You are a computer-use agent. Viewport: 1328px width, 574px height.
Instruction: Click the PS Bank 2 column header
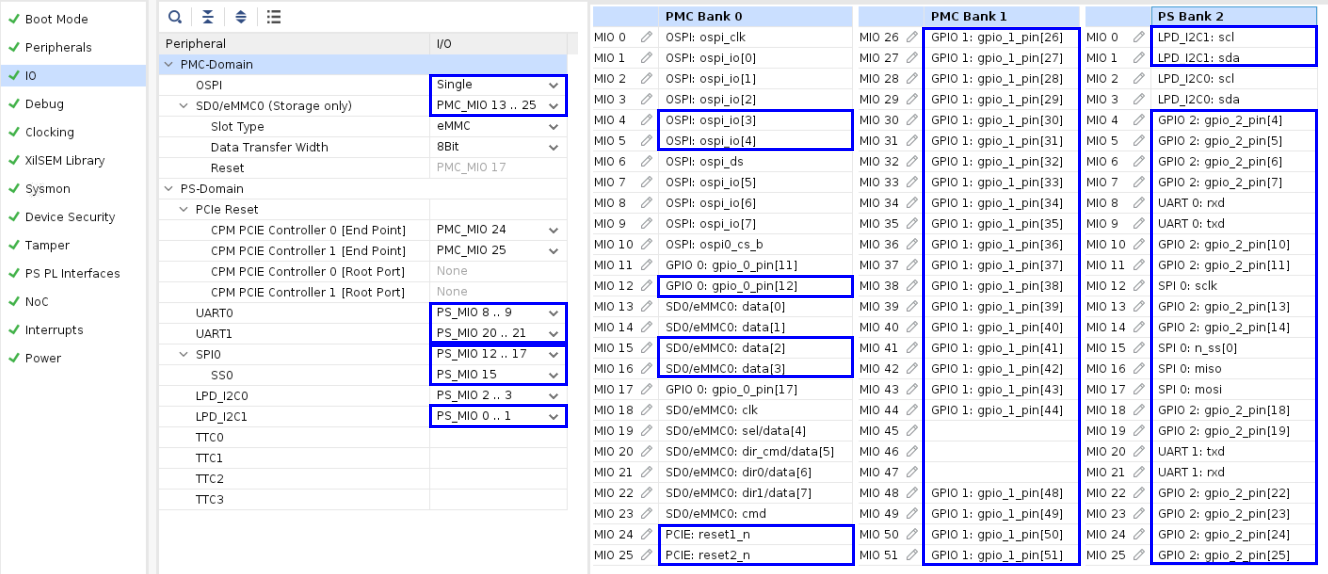click(x=1200, y=16)
